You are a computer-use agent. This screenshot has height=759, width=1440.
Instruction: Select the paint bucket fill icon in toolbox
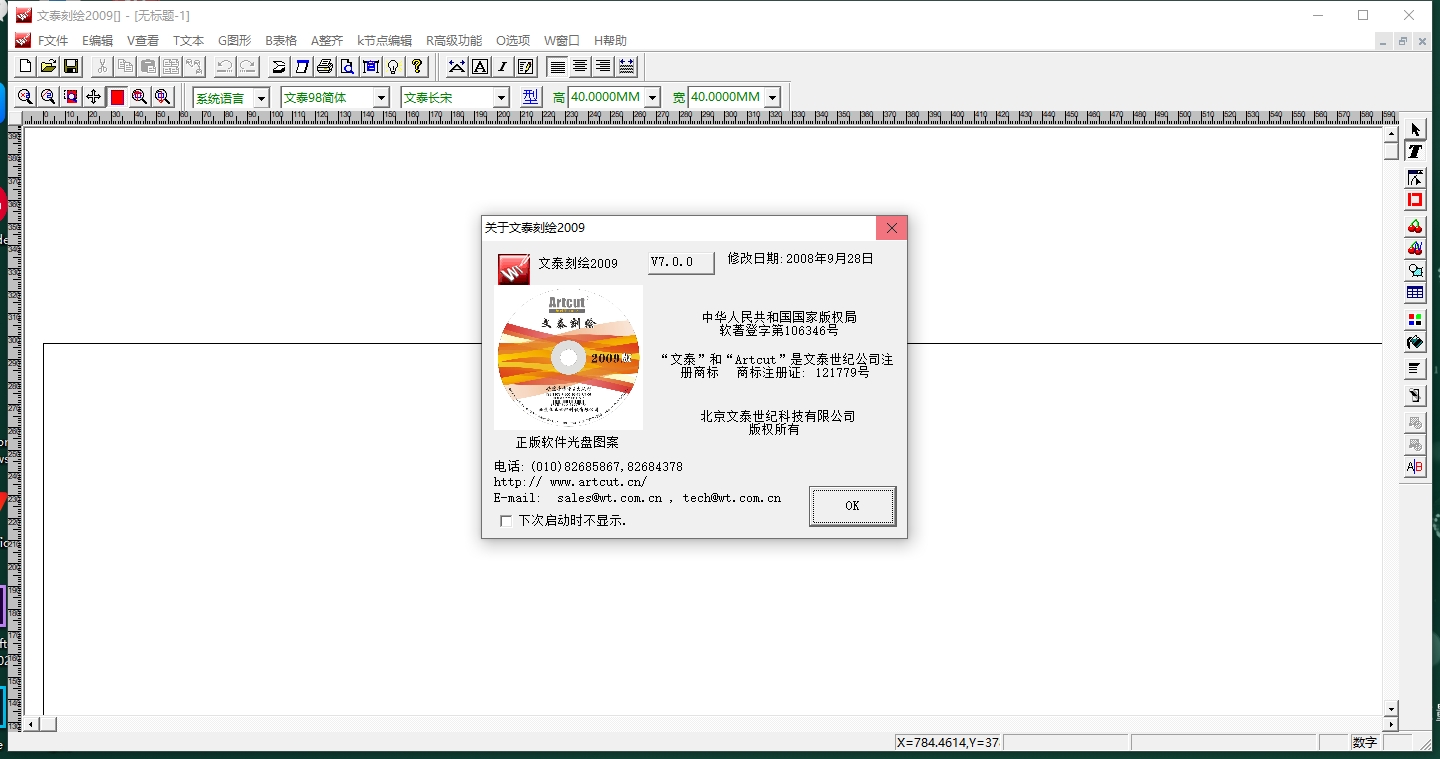1415,342
